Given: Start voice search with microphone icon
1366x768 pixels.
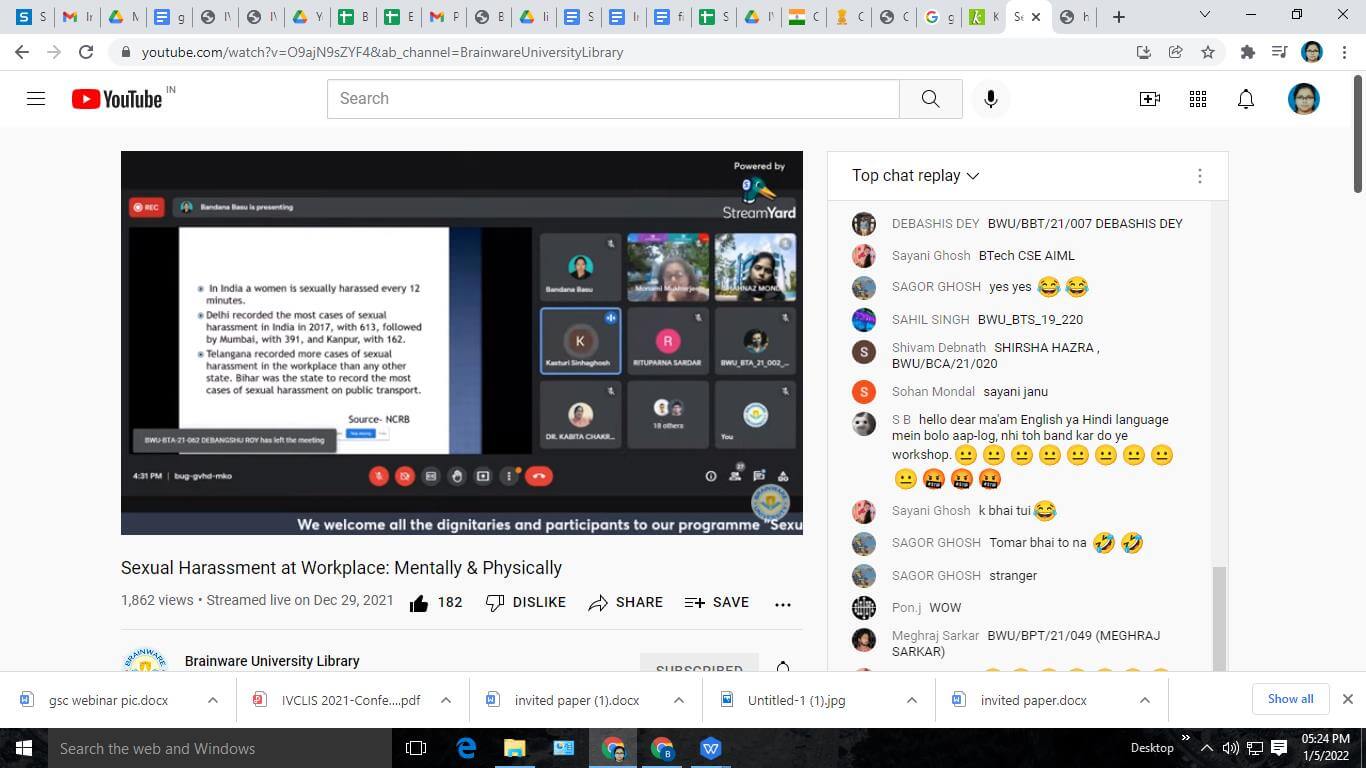Looking at the screenshot, I should (x=990, y=99).
